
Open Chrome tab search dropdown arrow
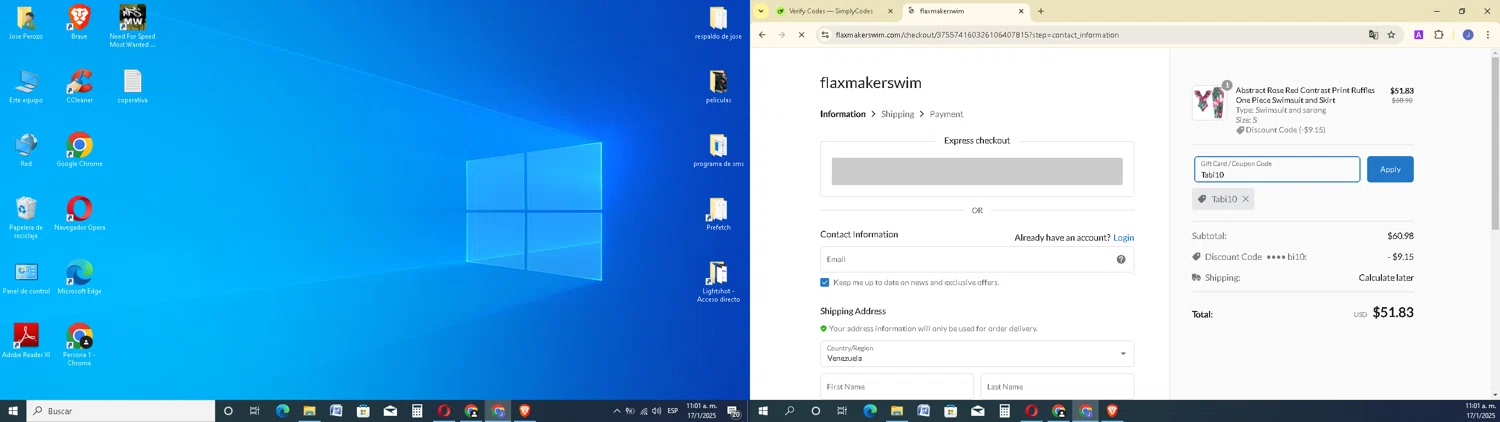761,11
